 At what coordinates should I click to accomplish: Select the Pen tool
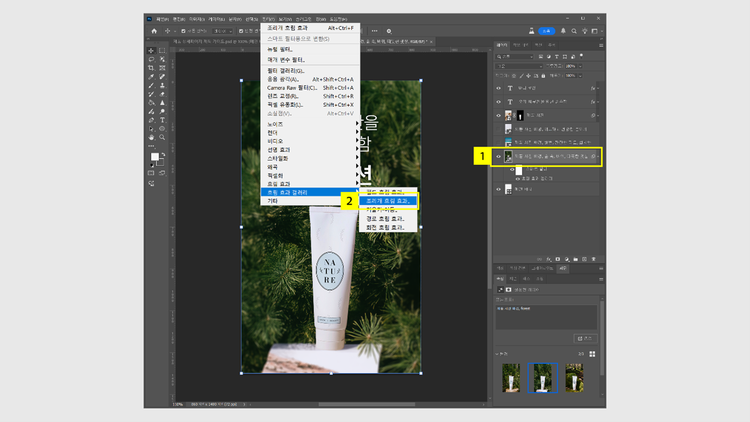pos(151,120)
